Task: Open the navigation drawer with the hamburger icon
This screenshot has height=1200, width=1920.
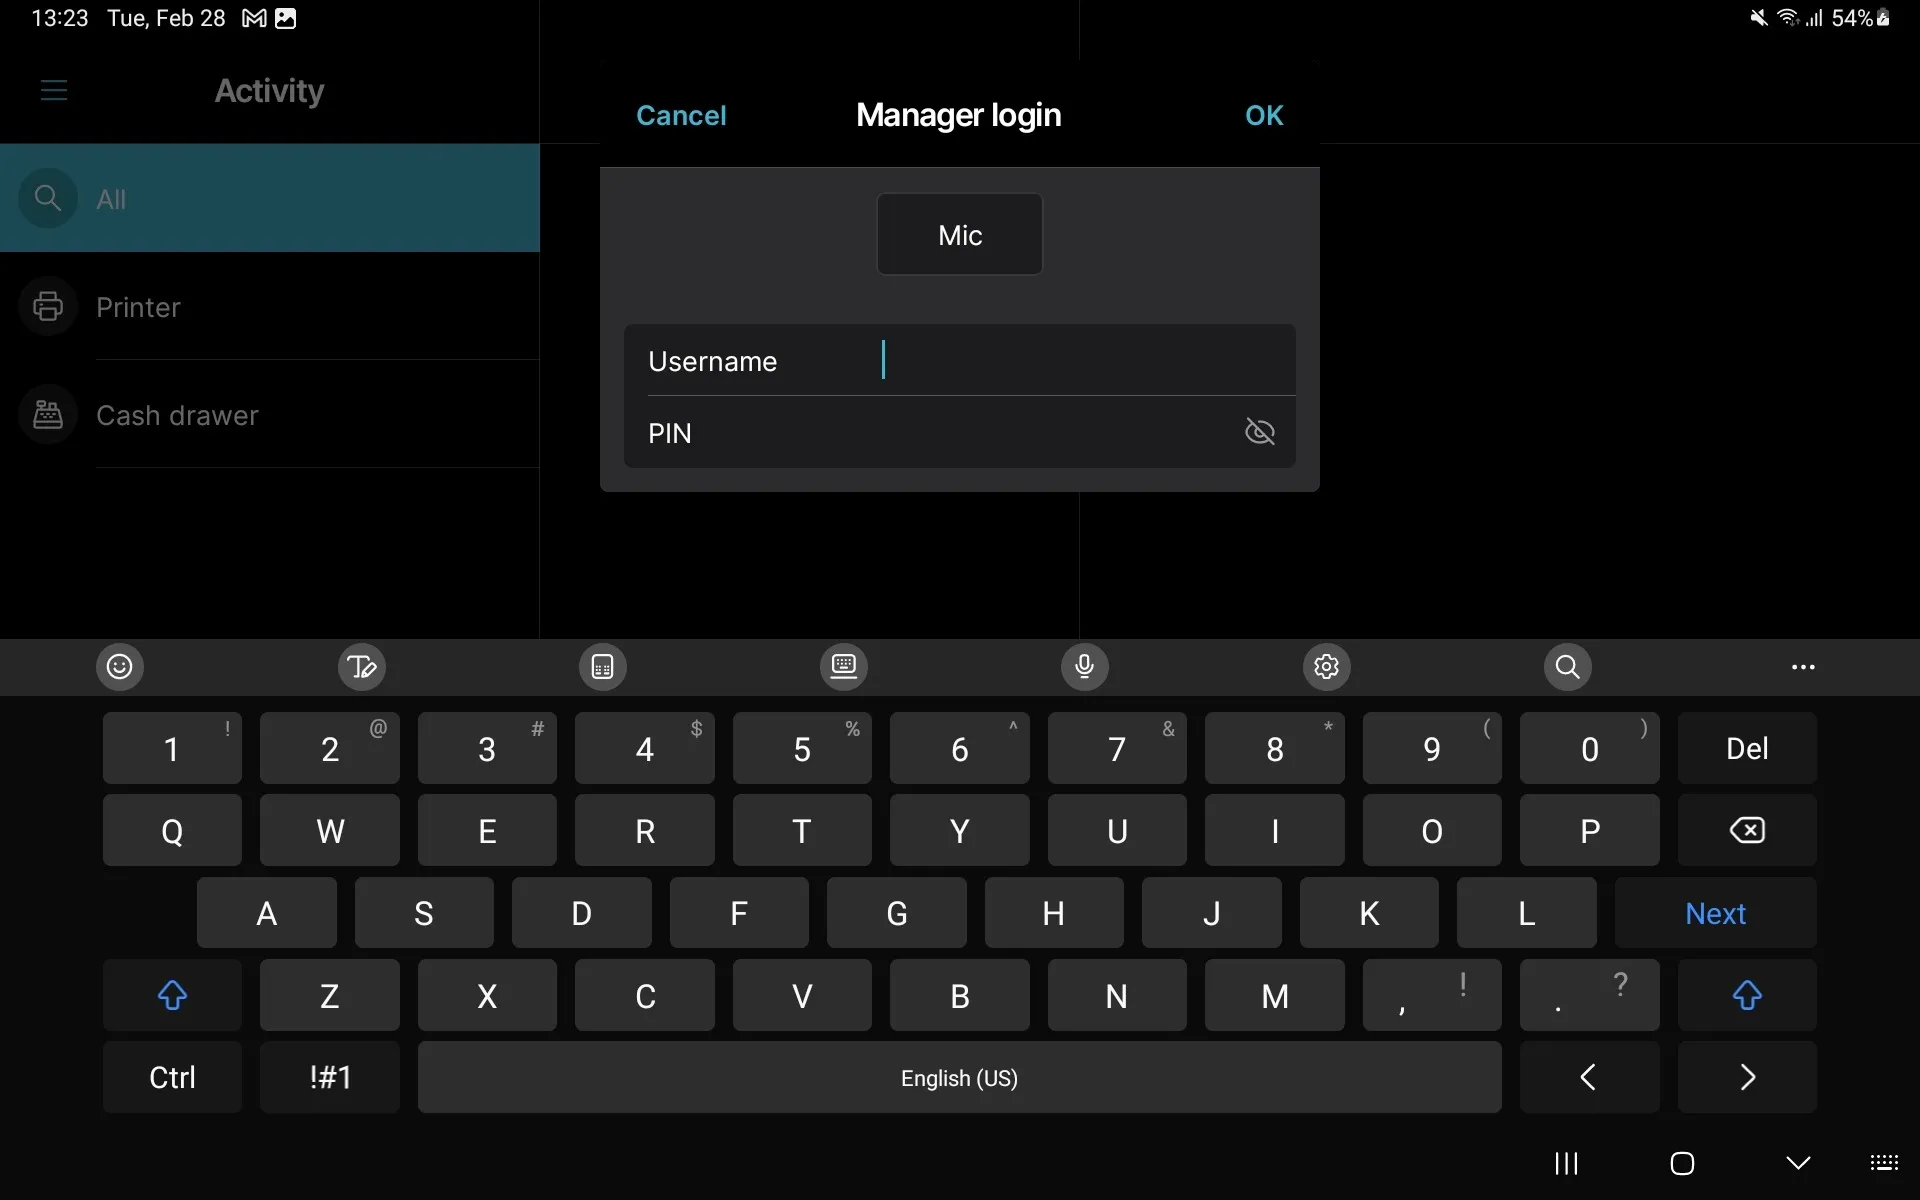Action: 54,90
